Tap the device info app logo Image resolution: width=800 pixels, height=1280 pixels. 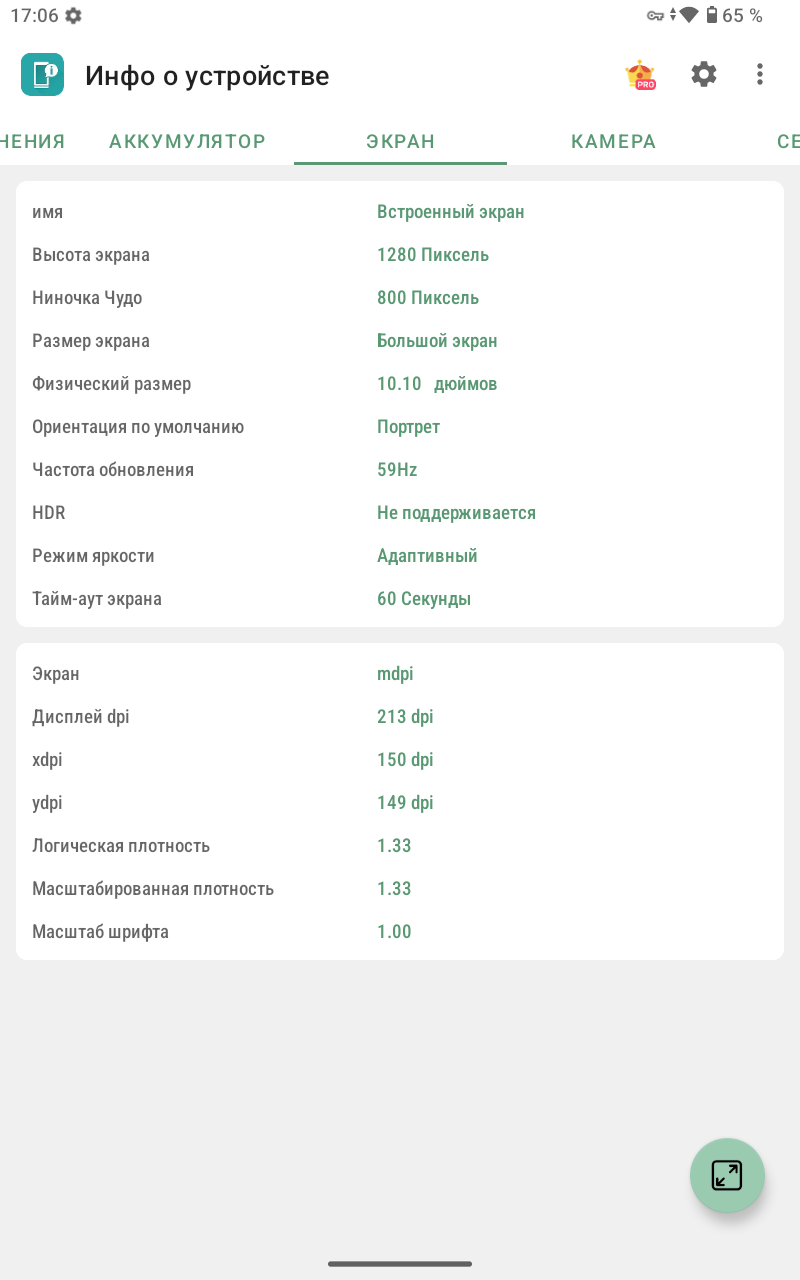pos(42,75)
